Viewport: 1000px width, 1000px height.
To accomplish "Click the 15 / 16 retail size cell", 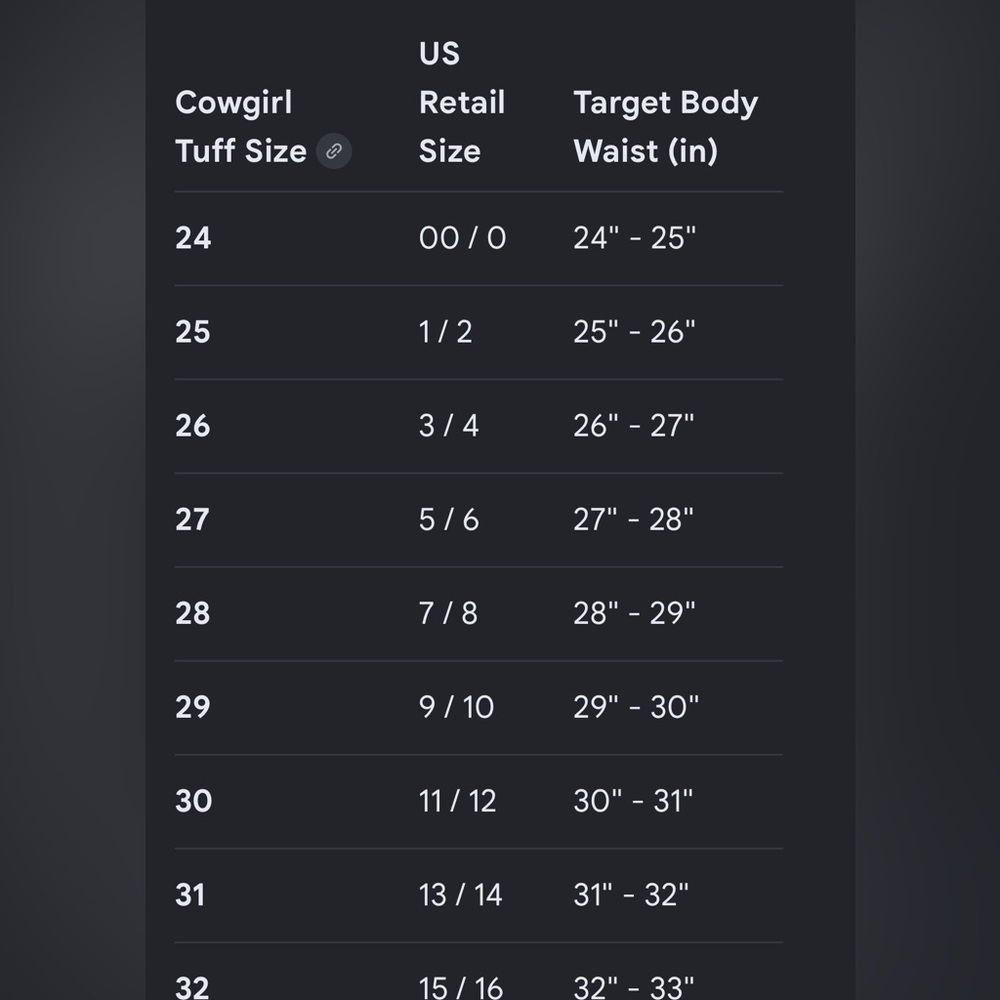I will pyautogui.click(x=461, y=987).
